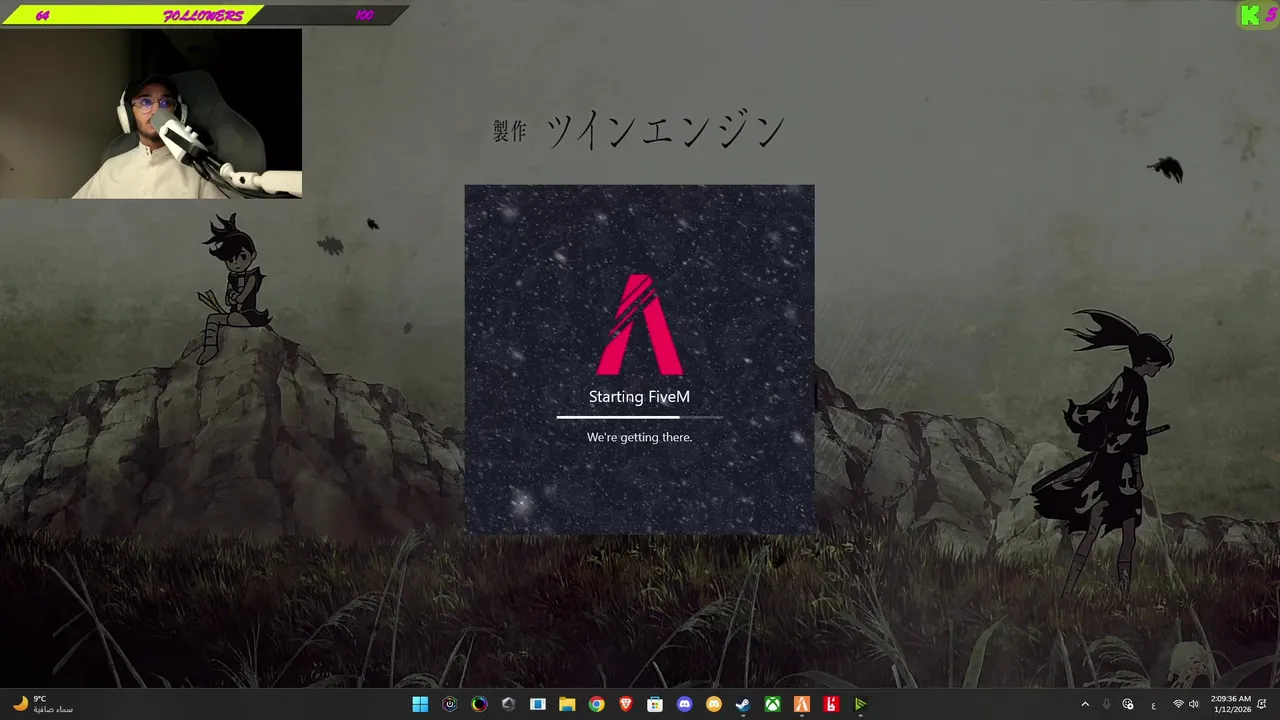
Task: Open the gray polygon taskbar app
Action: click(508, 704)
